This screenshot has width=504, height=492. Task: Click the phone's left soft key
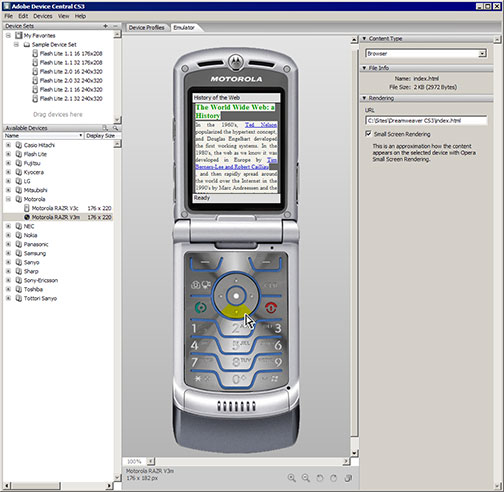pyautogui.click(x=205, y=263)
